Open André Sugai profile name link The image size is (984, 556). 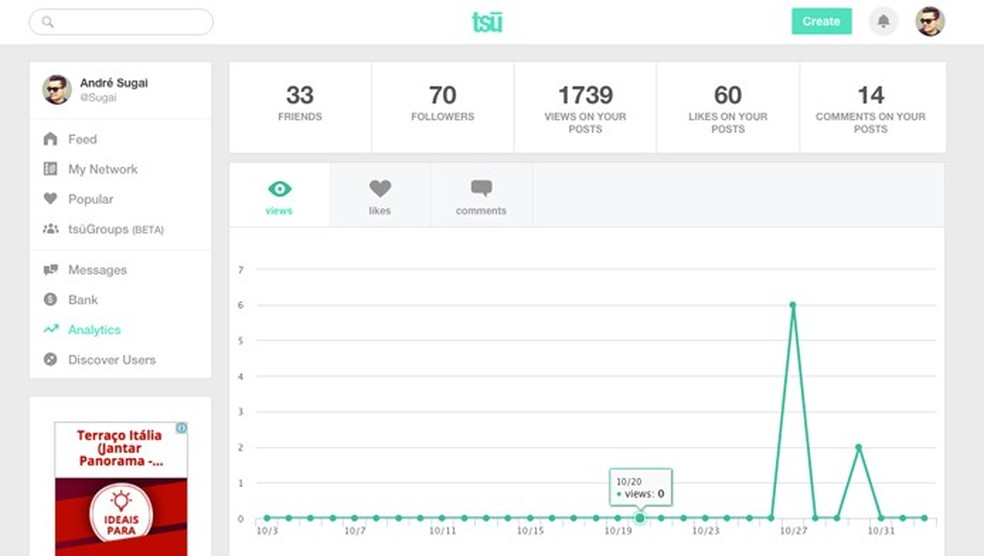pos(114,83)
